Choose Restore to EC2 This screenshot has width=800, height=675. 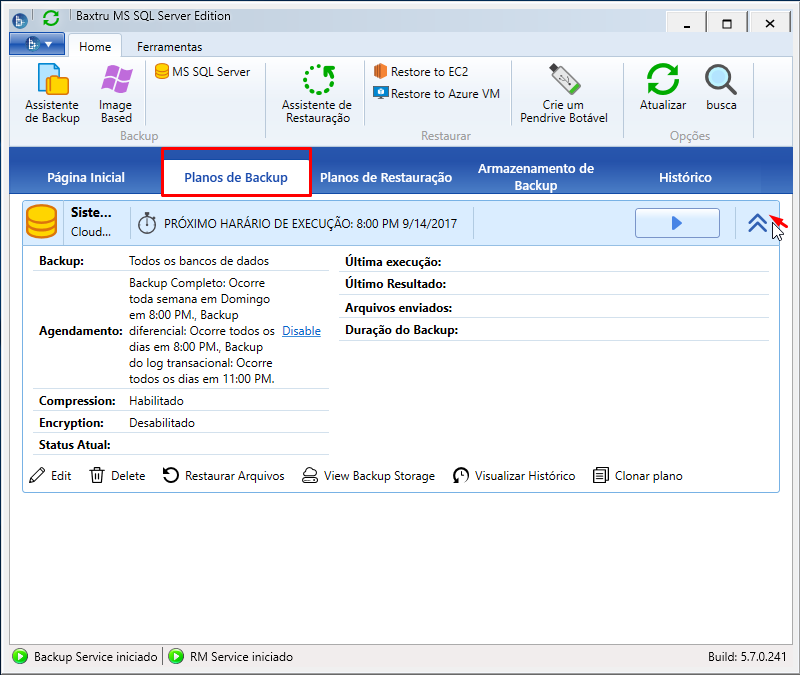coord(421,71)
